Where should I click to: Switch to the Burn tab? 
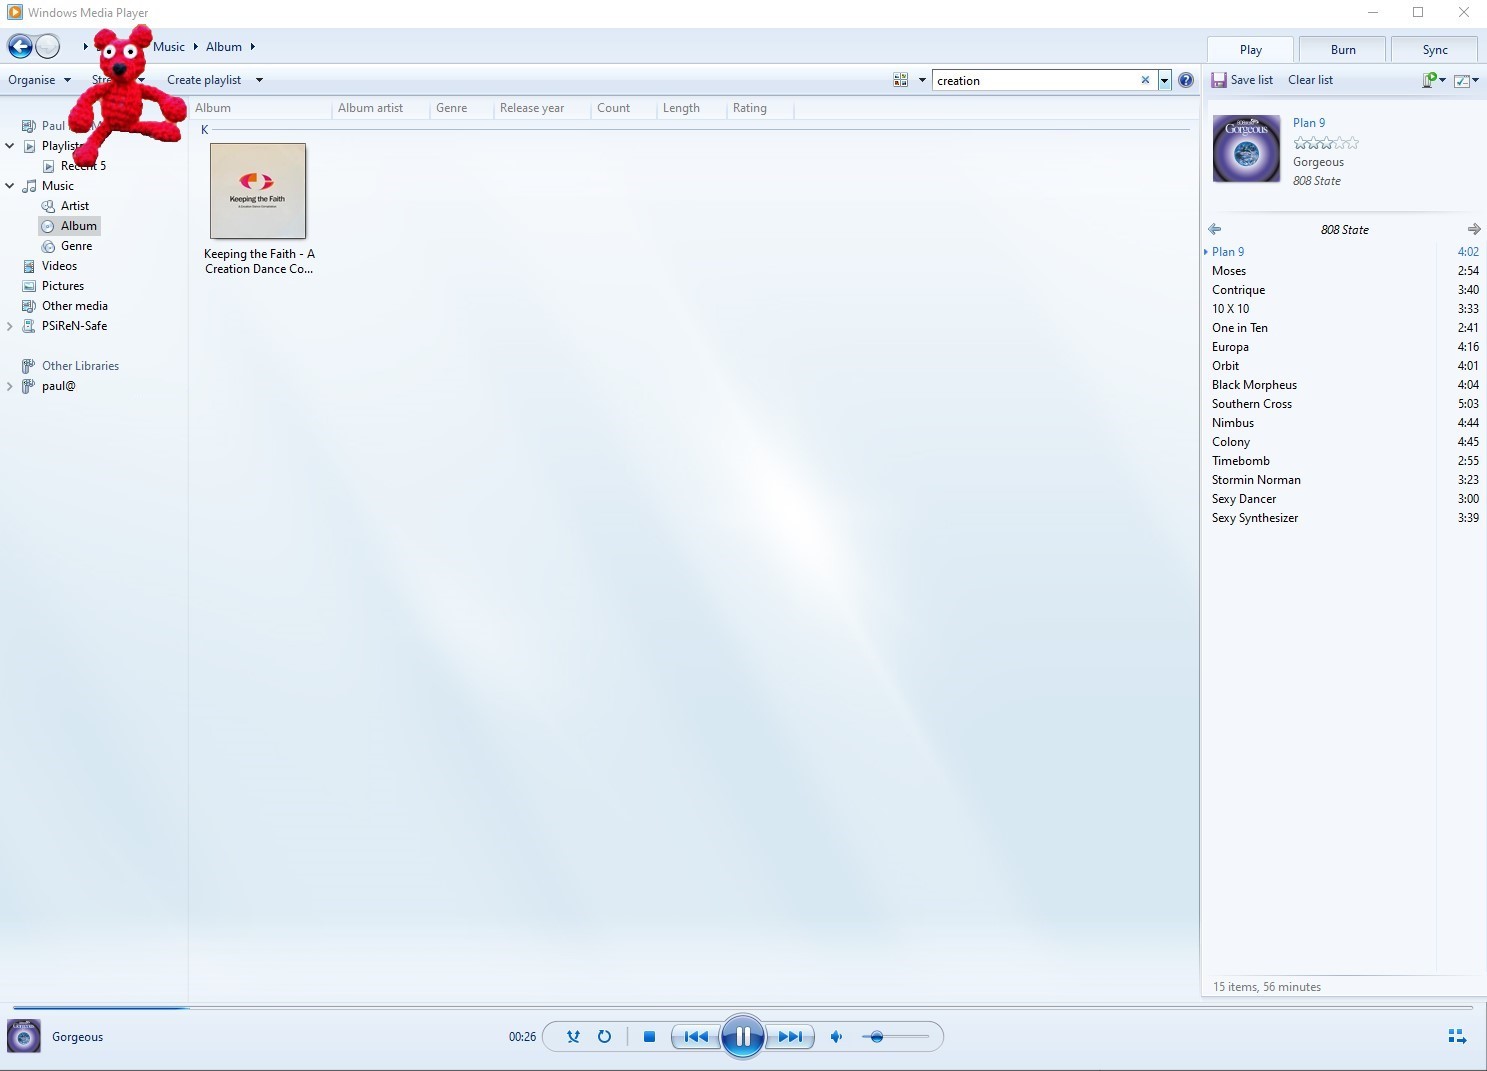(1343, 50)
